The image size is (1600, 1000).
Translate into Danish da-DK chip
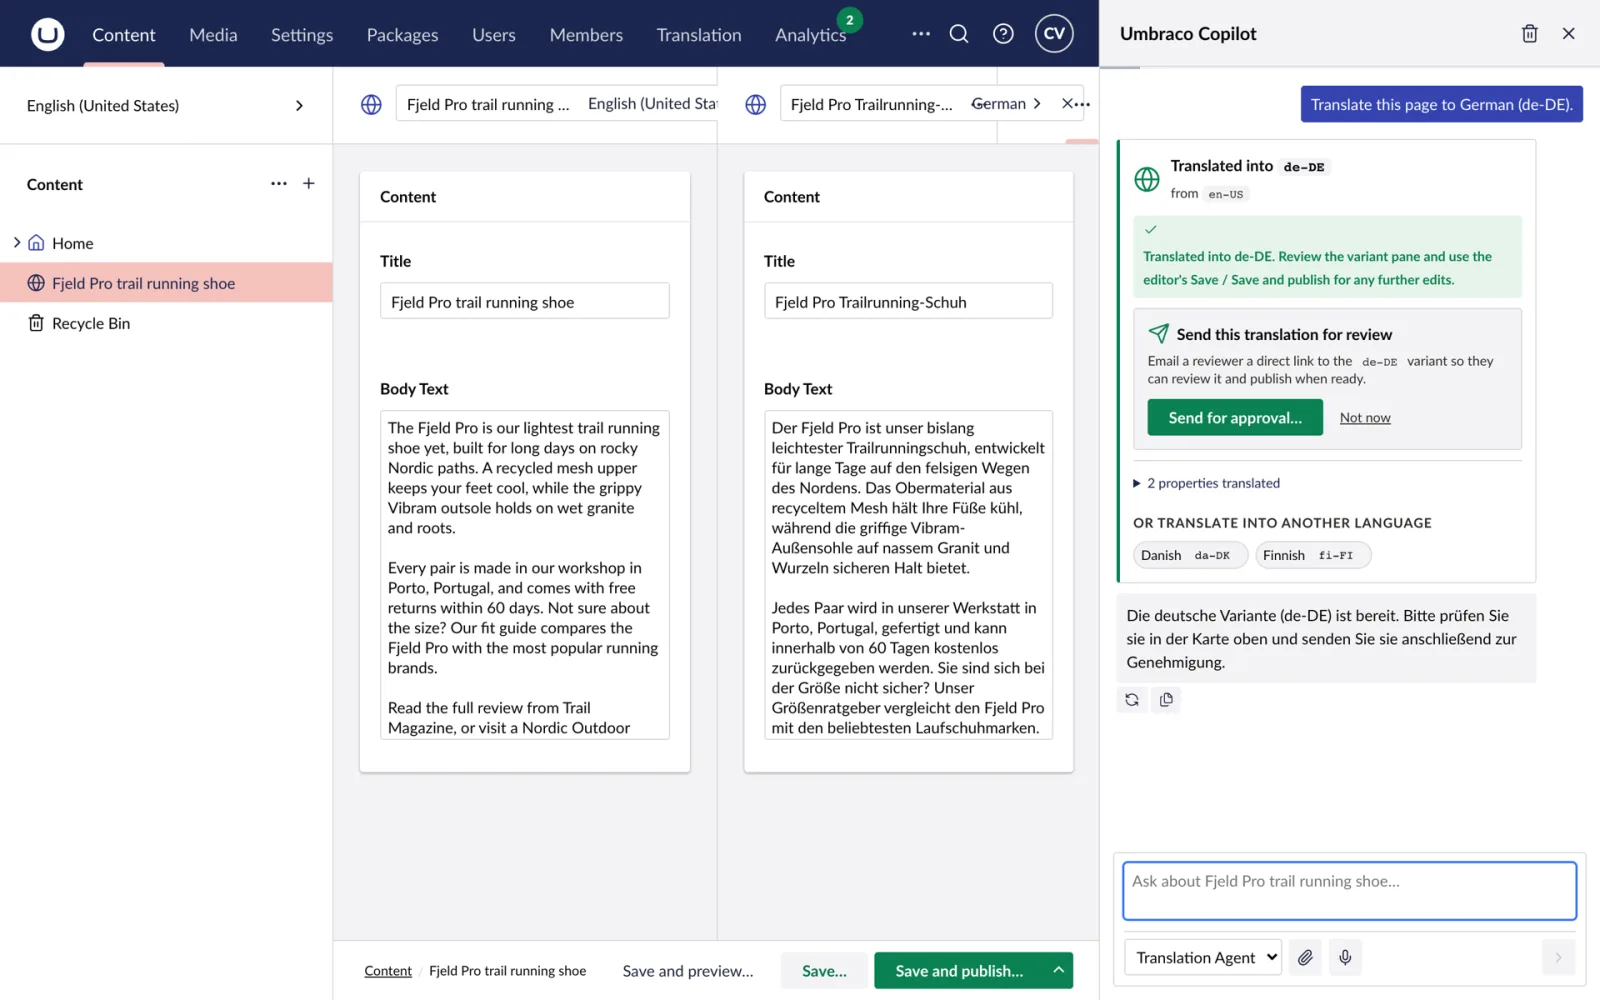coord(1190,555)
